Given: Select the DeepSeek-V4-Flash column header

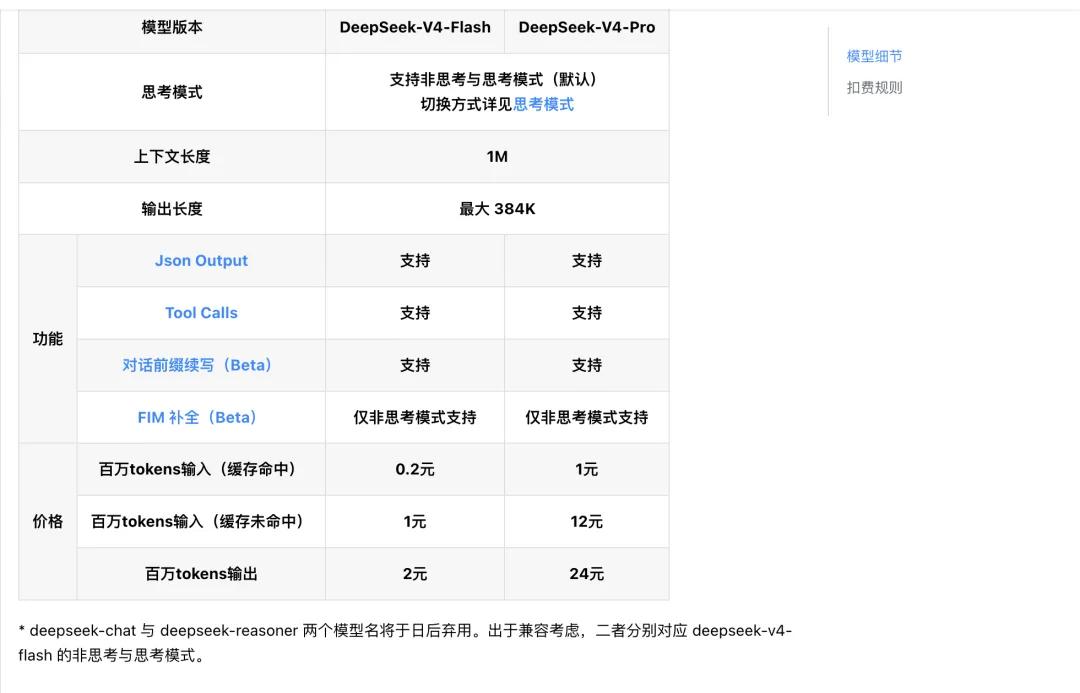Looking at the screenshot, I should coord(415,28).
